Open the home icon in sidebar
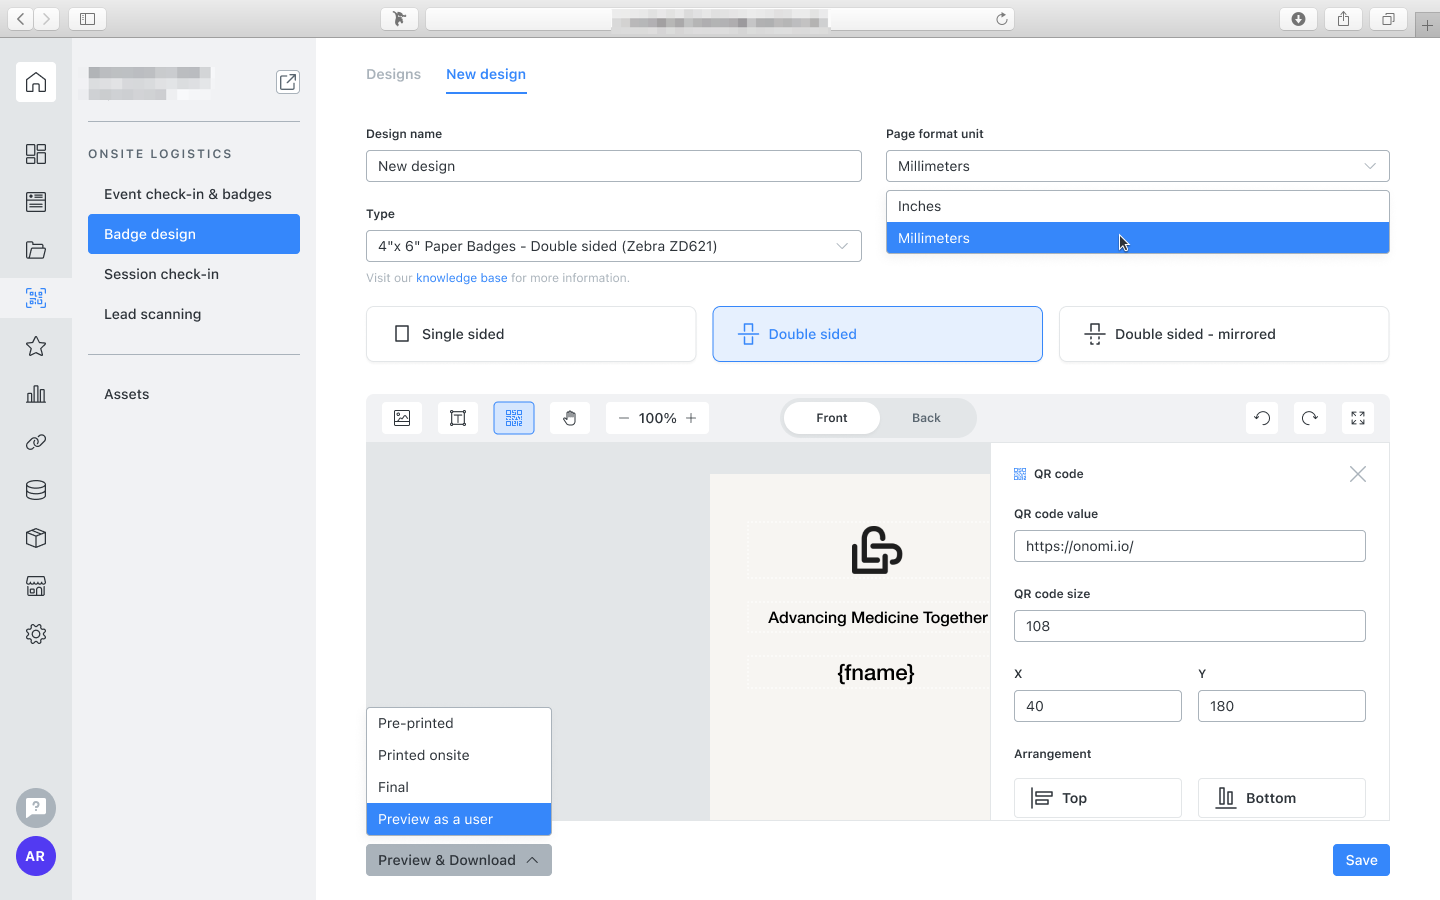 pyautogui.click(x=36, y=82)
